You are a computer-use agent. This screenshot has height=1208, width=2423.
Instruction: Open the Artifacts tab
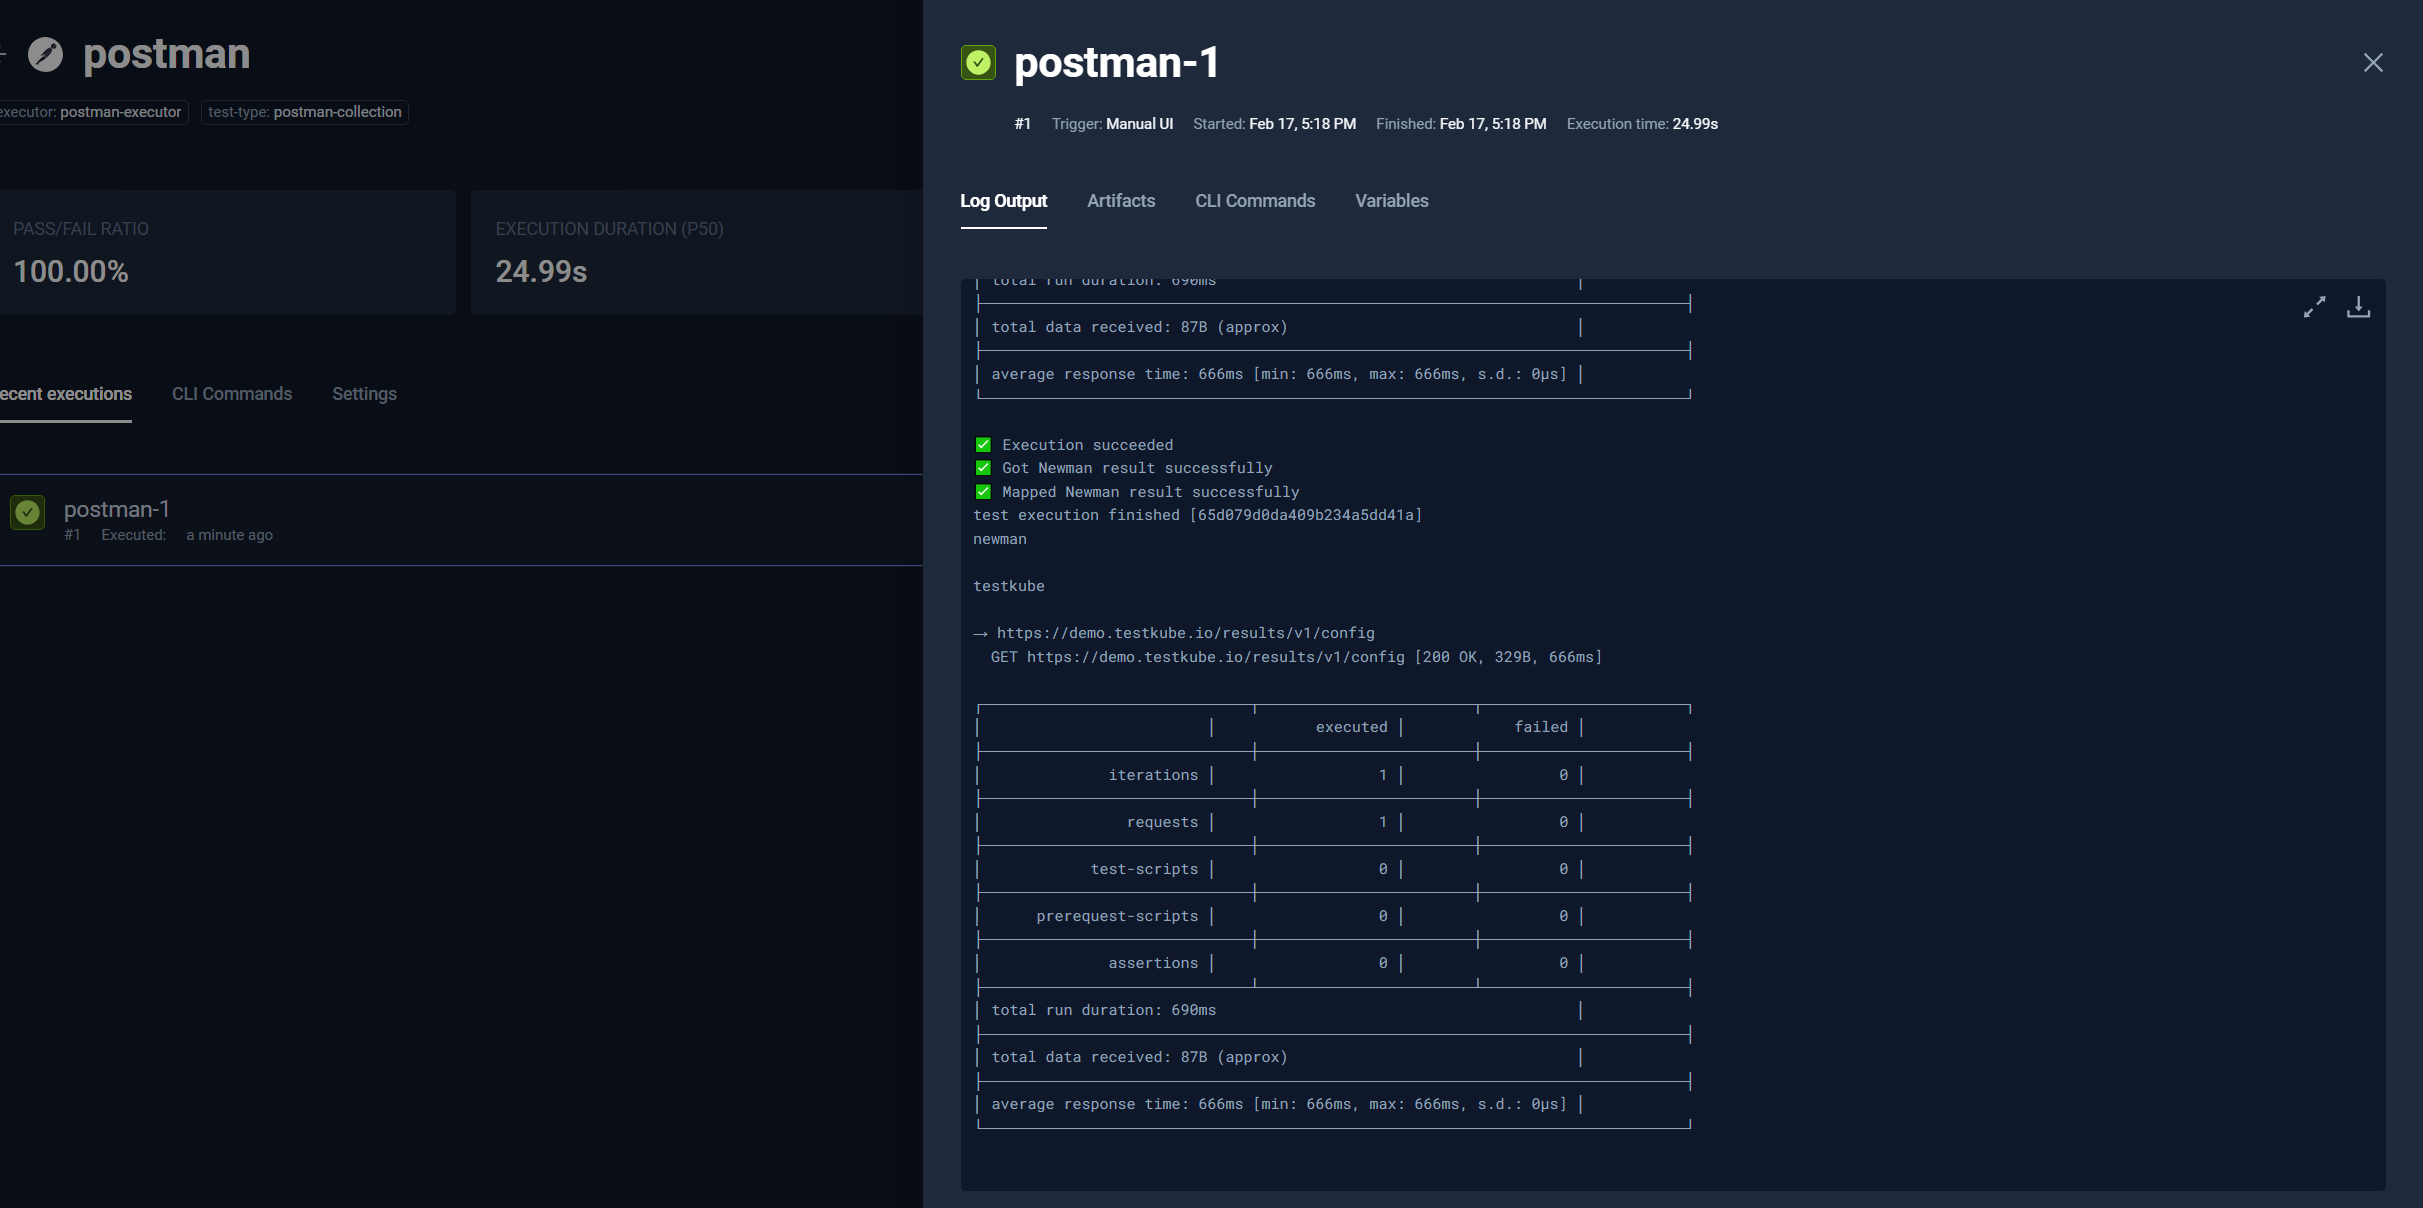point(1120,201)
